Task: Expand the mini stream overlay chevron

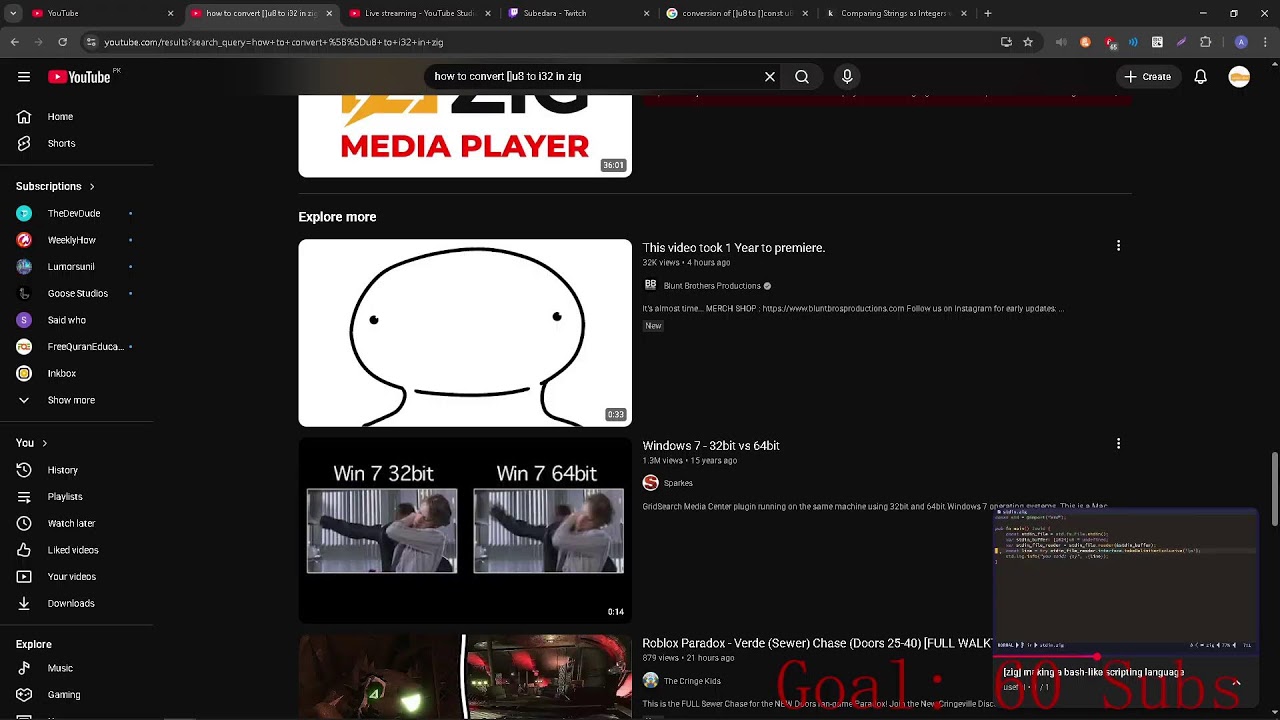Action: (x=1236, y=682)
